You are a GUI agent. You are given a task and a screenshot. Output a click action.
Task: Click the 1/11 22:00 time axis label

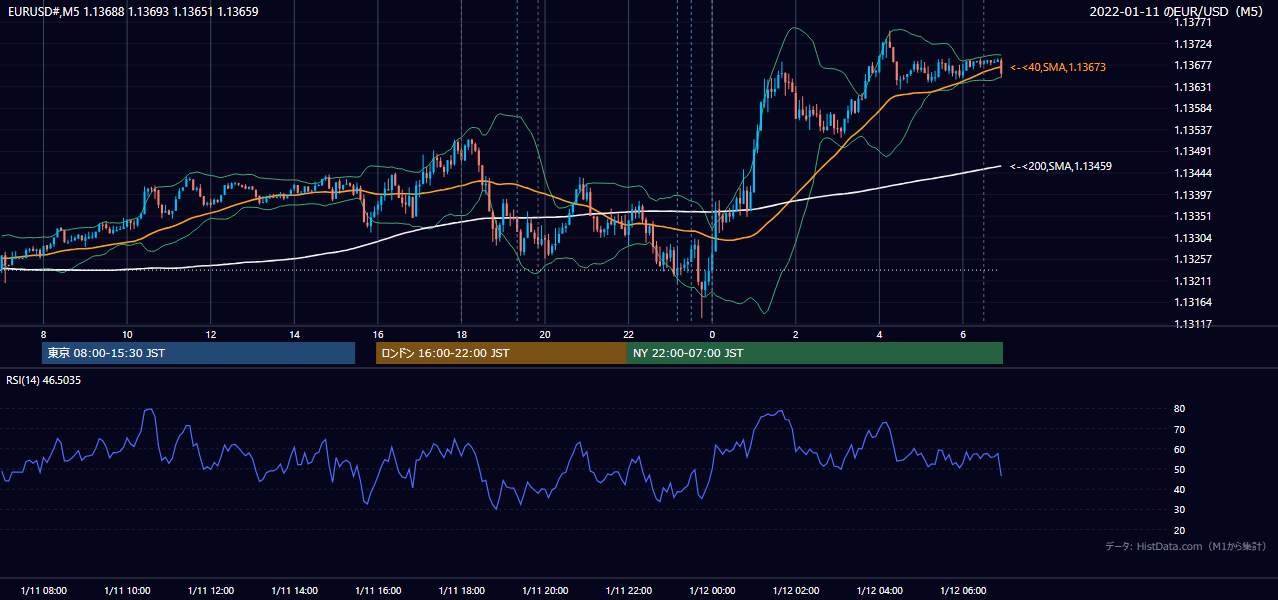pyautogui.click(x=628, y=591)
